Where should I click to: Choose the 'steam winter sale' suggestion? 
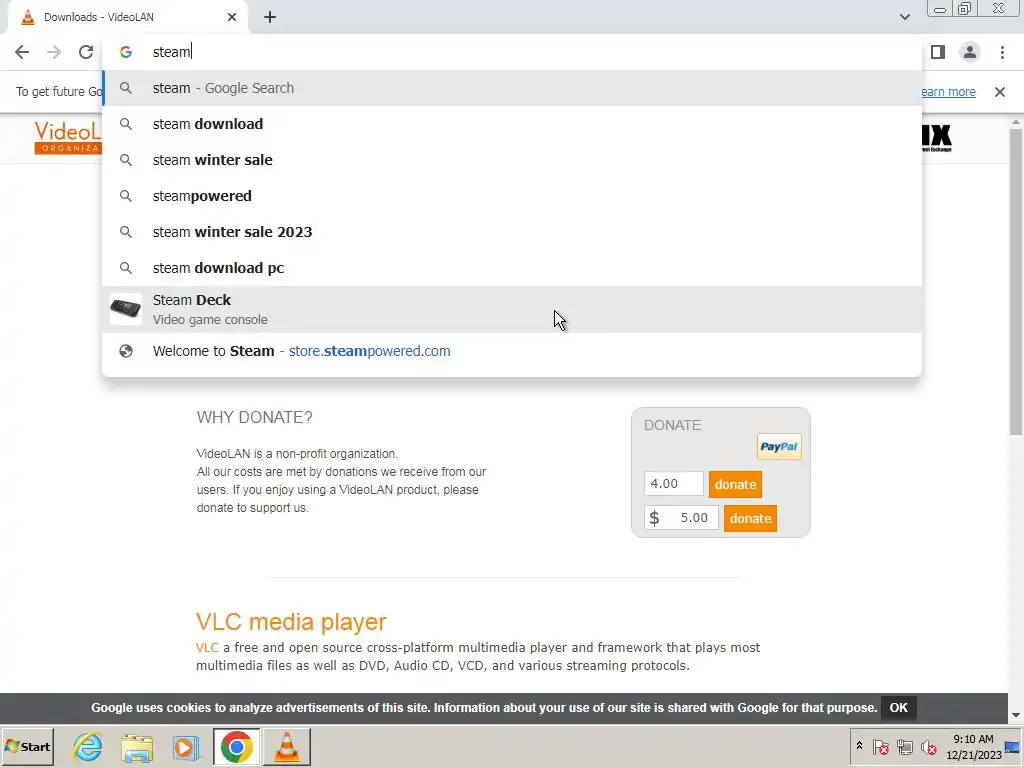pyautogui.click(x=512, y=160)
